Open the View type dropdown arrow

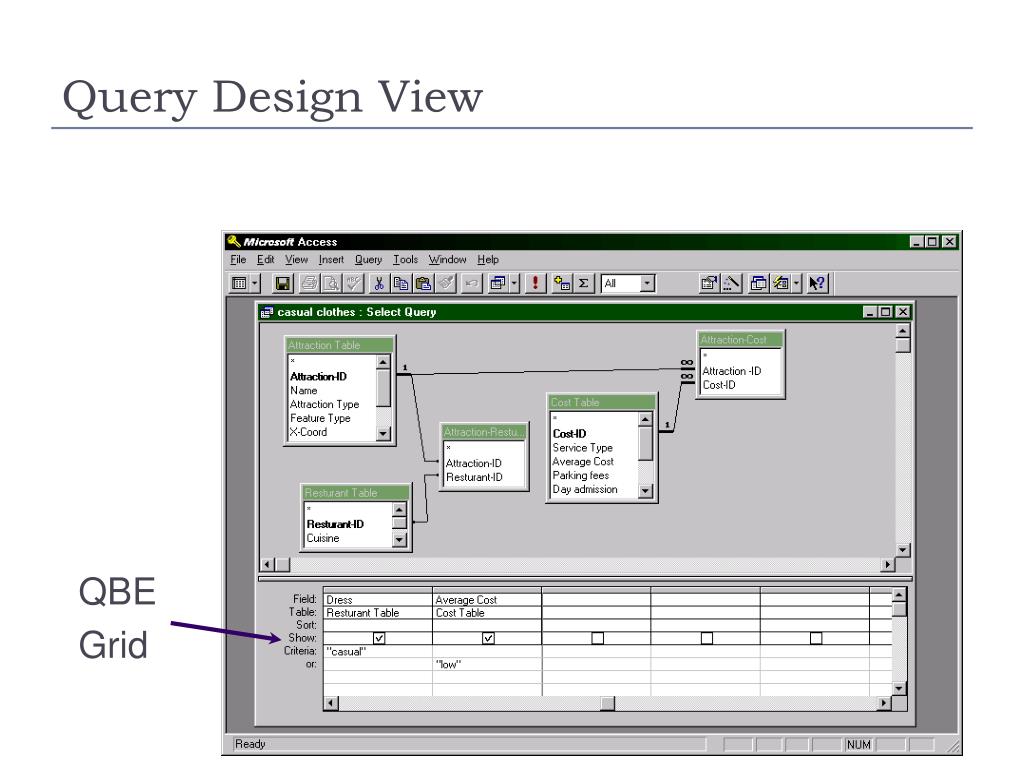(x=255, y=283)
